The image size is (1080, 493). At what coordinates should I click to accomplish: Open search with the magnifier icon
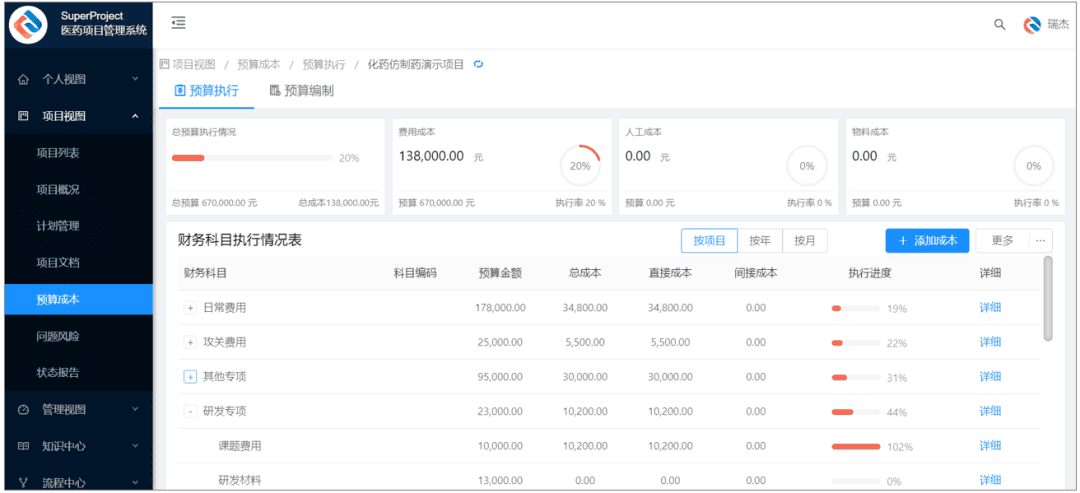(x=999, y=25)
